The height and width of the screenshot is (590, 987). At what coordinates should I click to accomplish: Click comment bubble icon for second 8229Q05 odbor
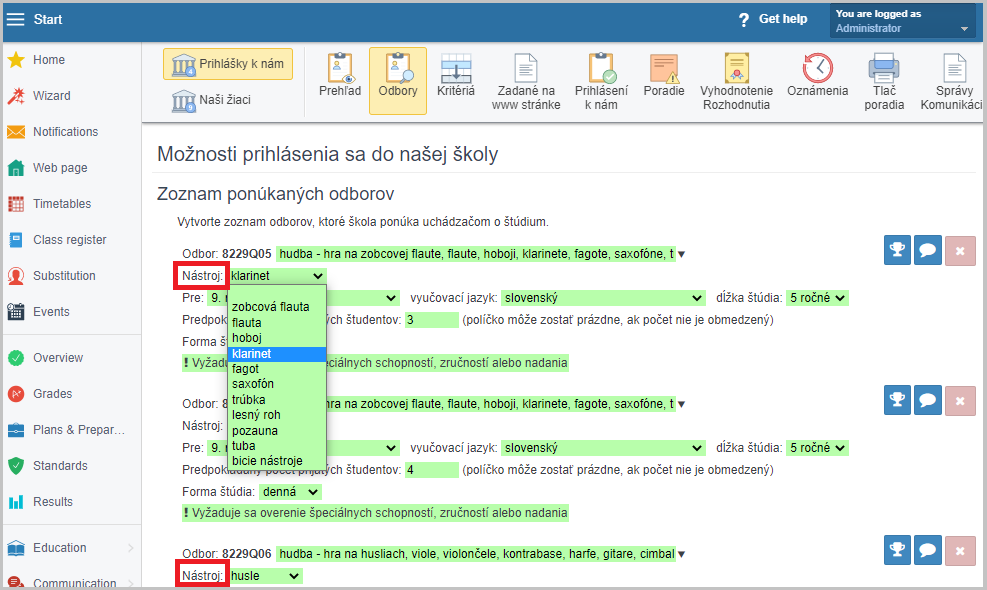(928, 400)
